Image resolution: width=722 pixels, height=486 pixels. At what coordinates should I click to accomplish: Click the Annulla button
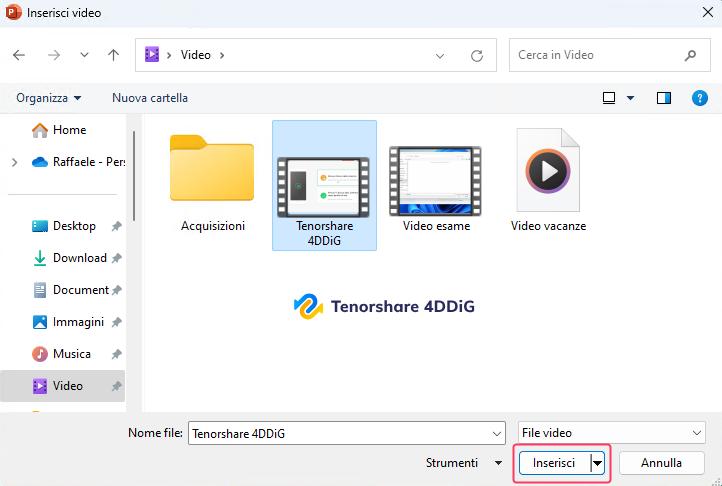click(x=661, y=463)
